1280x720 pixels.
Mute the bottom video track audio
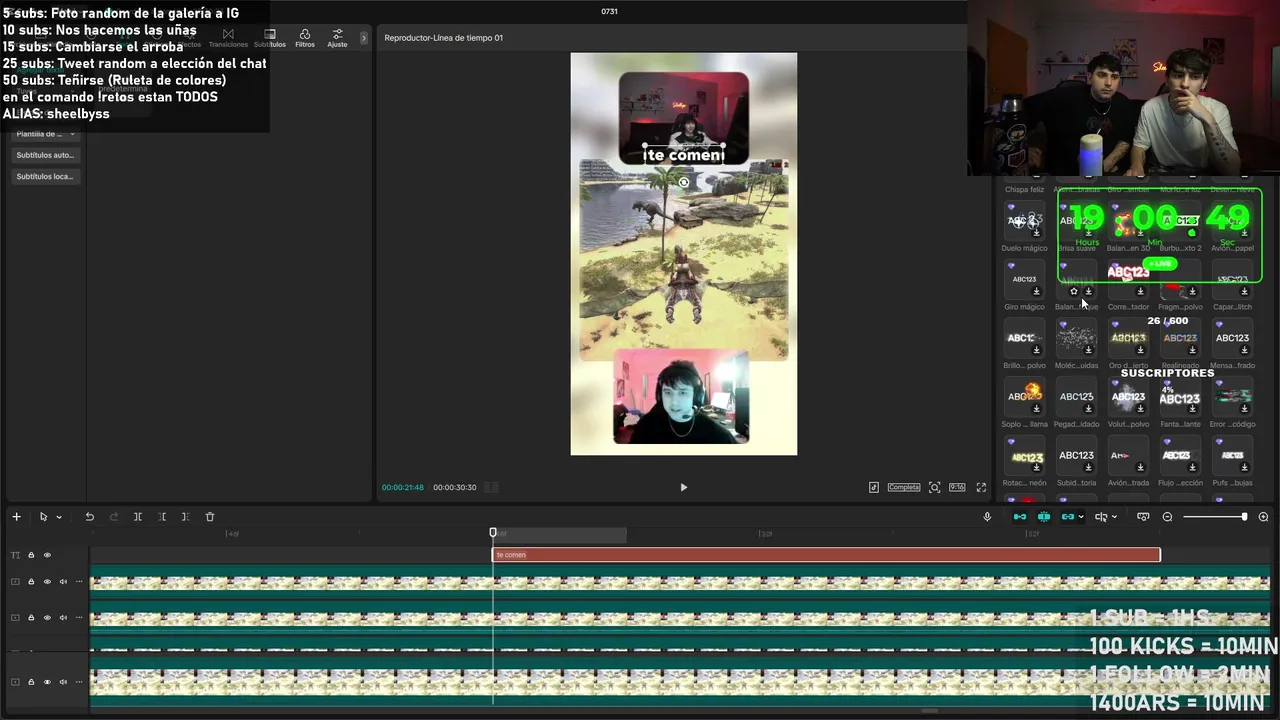coord(63,682)
